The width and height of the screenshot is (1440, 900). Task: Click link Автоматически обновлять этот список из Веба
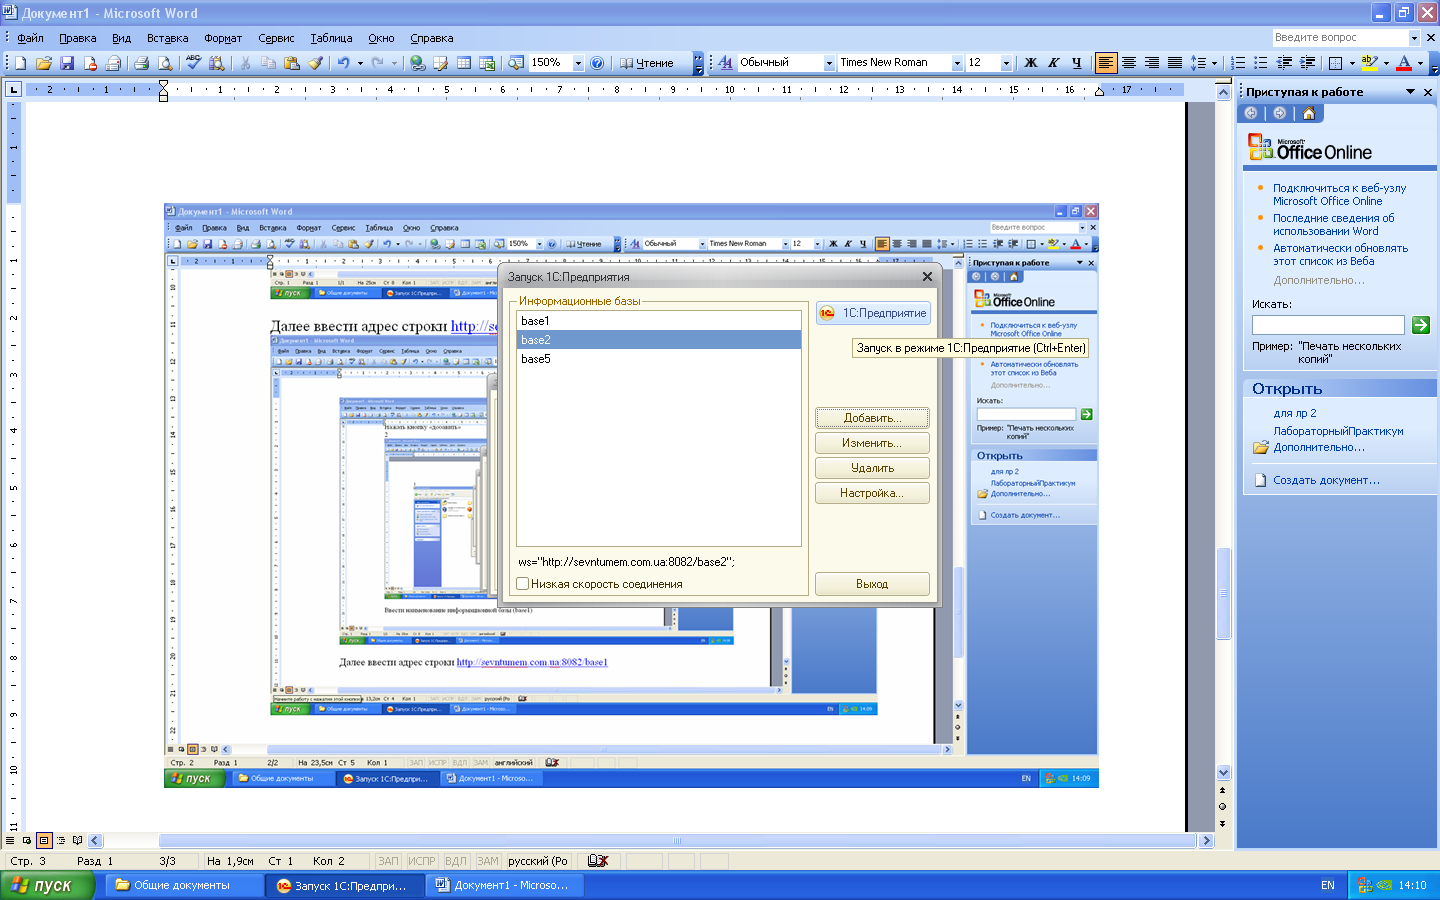pos(1340,254)
